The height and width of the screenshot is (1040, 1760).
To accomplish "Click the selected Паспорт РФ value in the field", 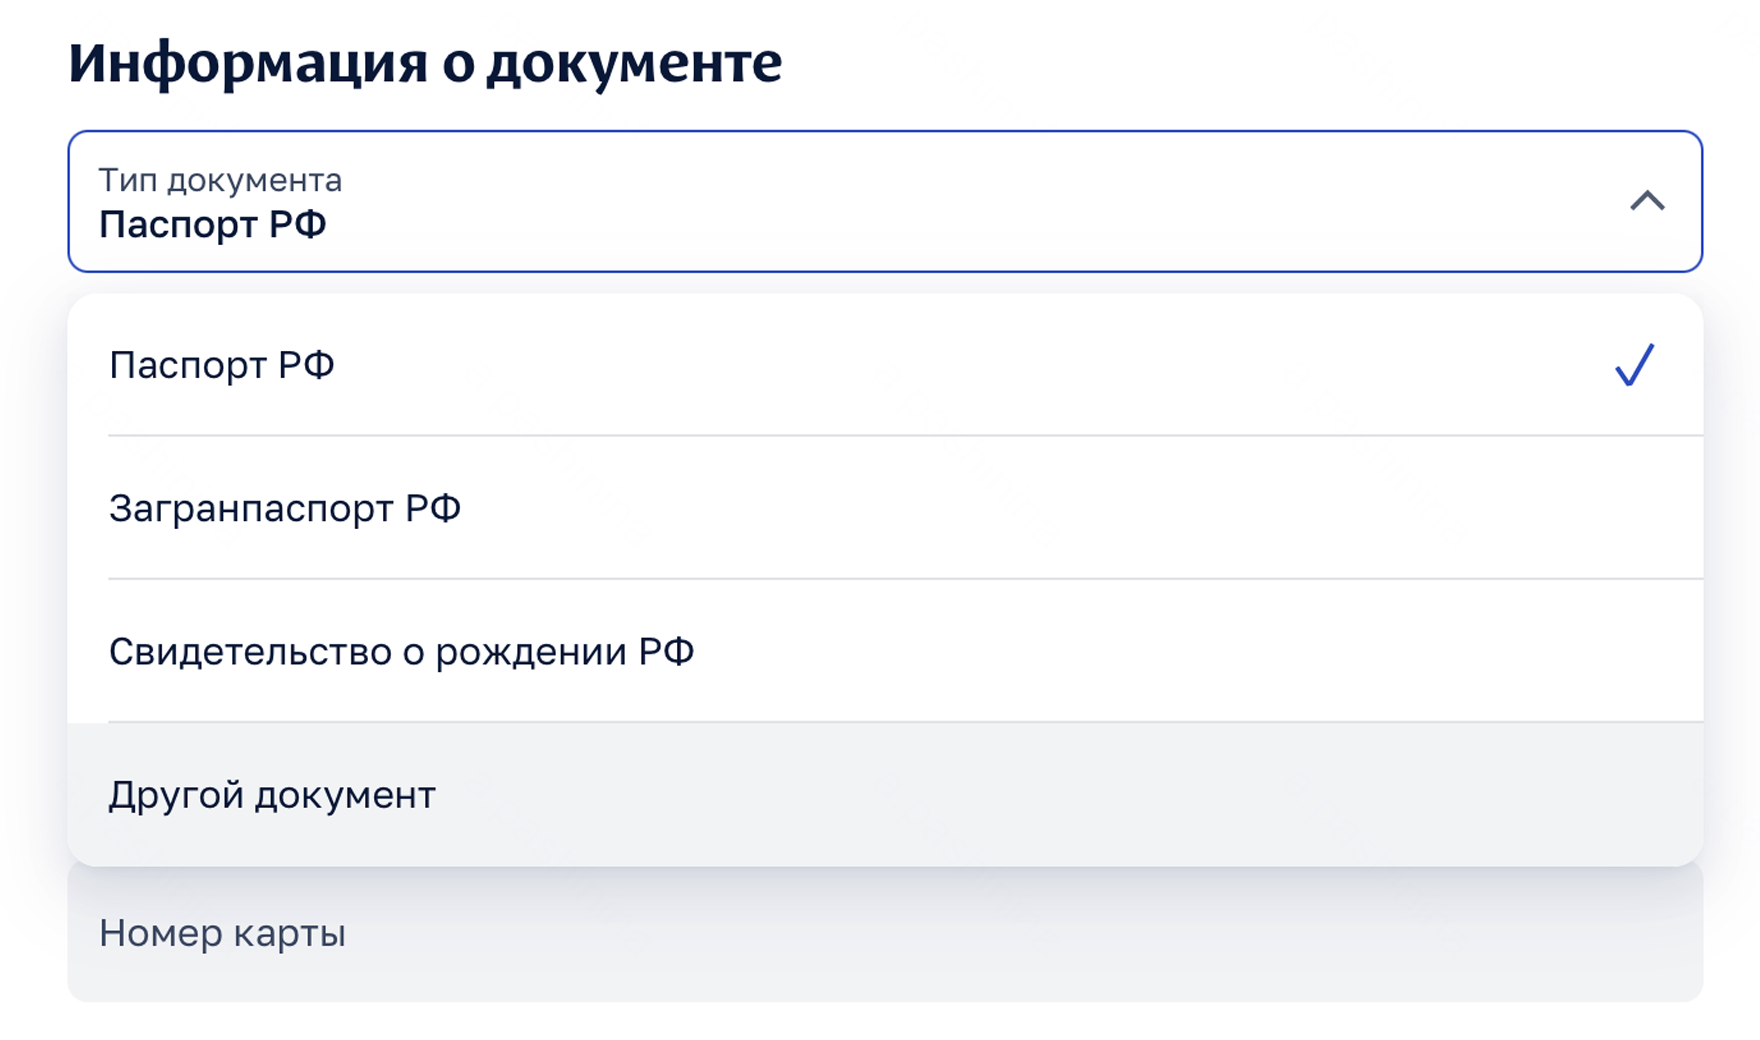I will 213,225.
